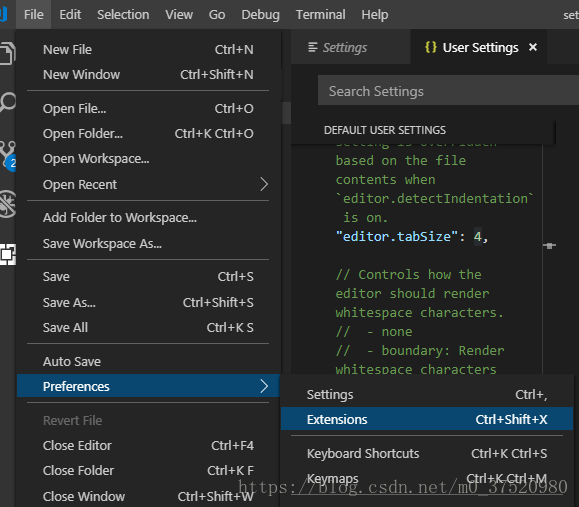Select Save All from File menu
Screen dimensions: 579x507
(x=148, y=327)
